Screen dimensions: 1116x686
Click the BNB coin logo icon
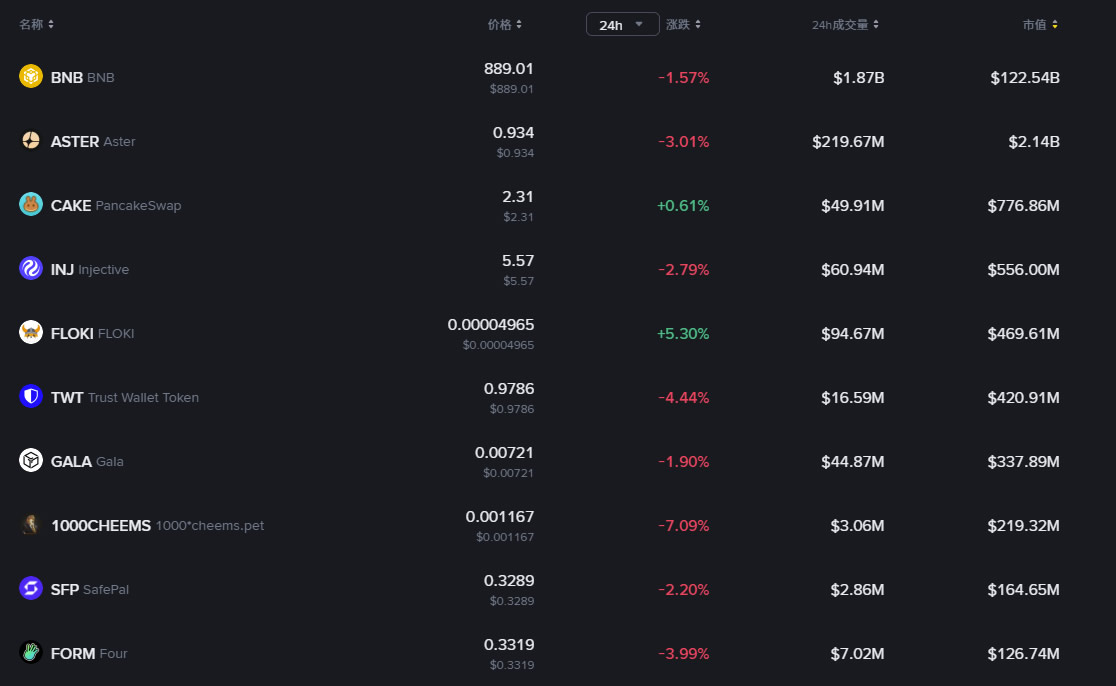31,77
